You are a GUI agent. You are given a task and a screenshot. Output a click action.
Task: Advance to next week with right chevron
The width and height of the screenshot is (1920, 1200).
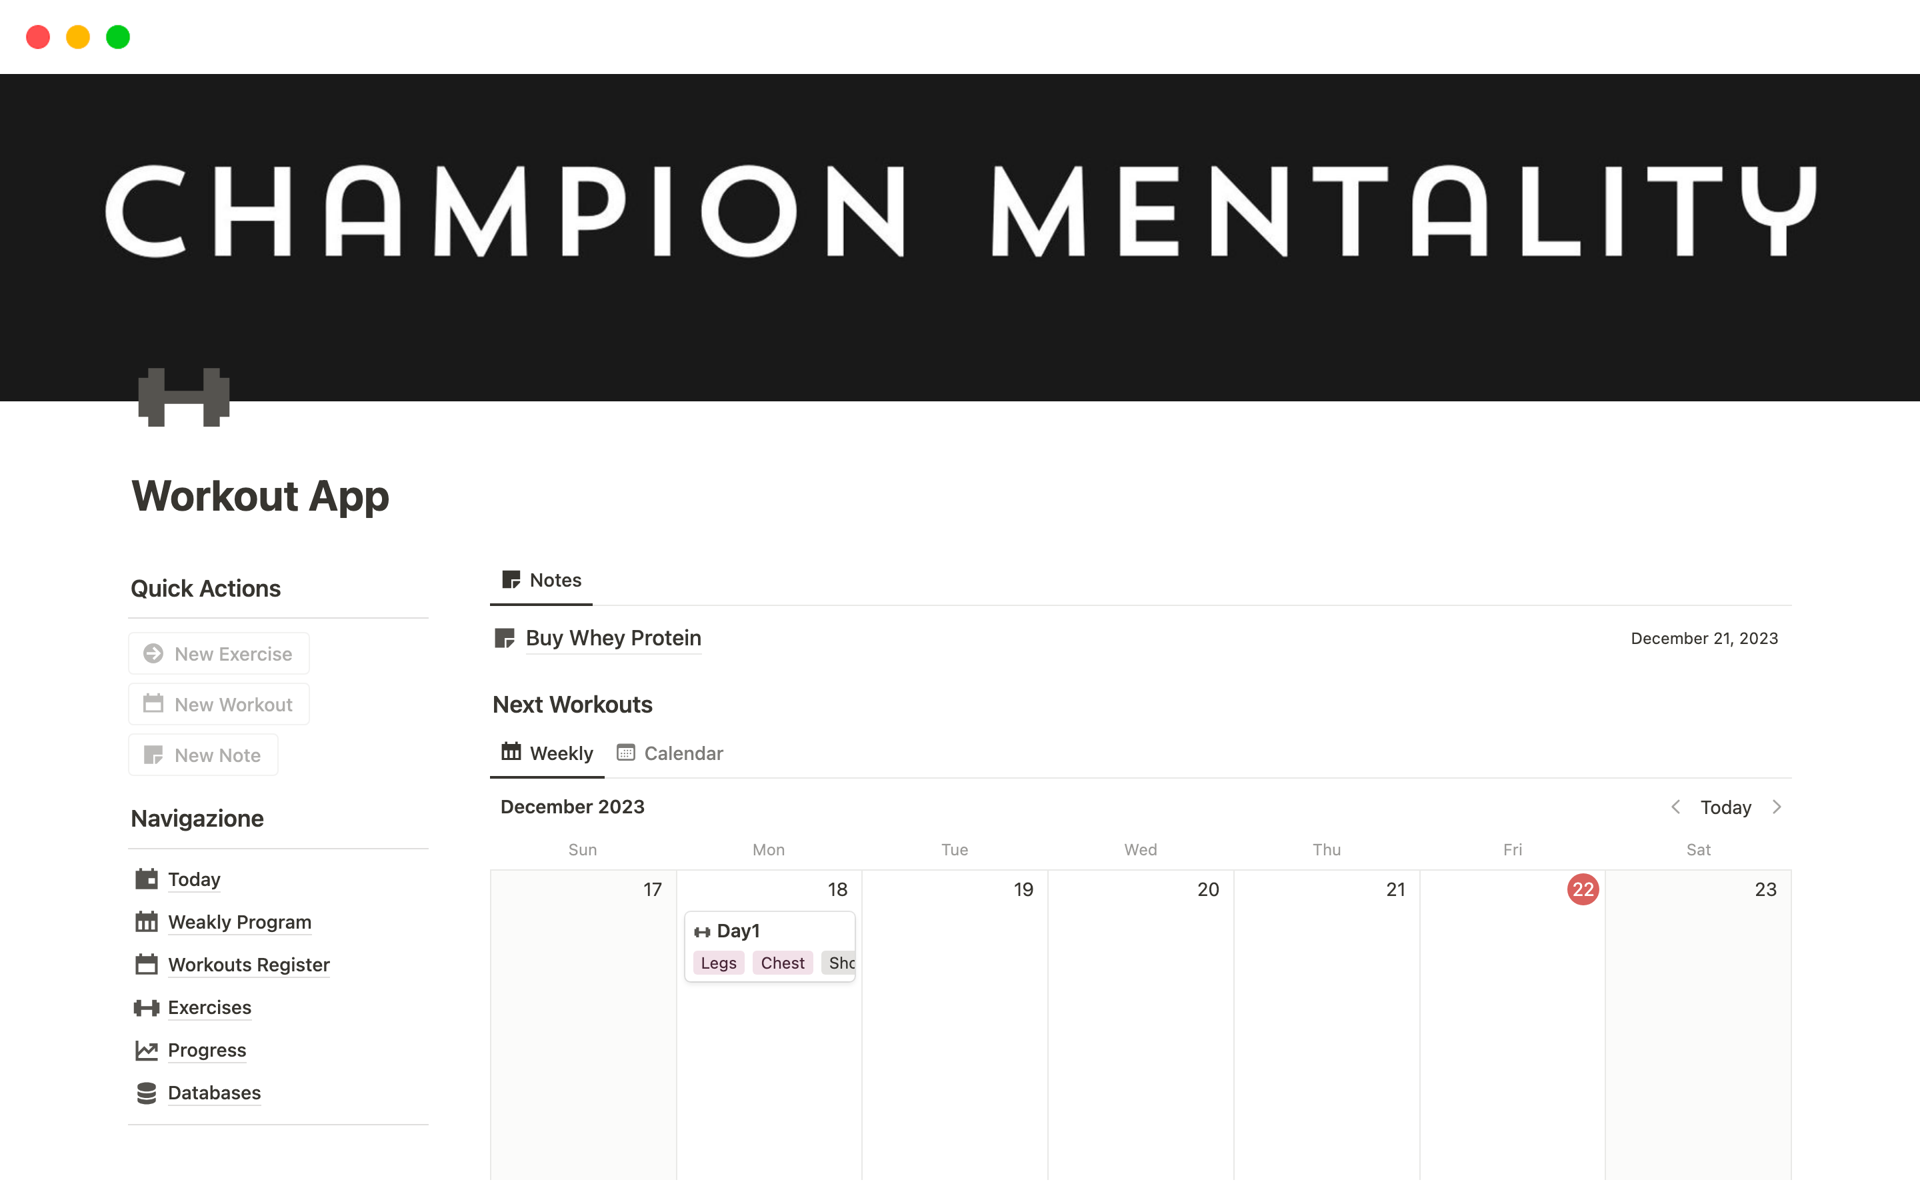click(x=1777, y=807)
